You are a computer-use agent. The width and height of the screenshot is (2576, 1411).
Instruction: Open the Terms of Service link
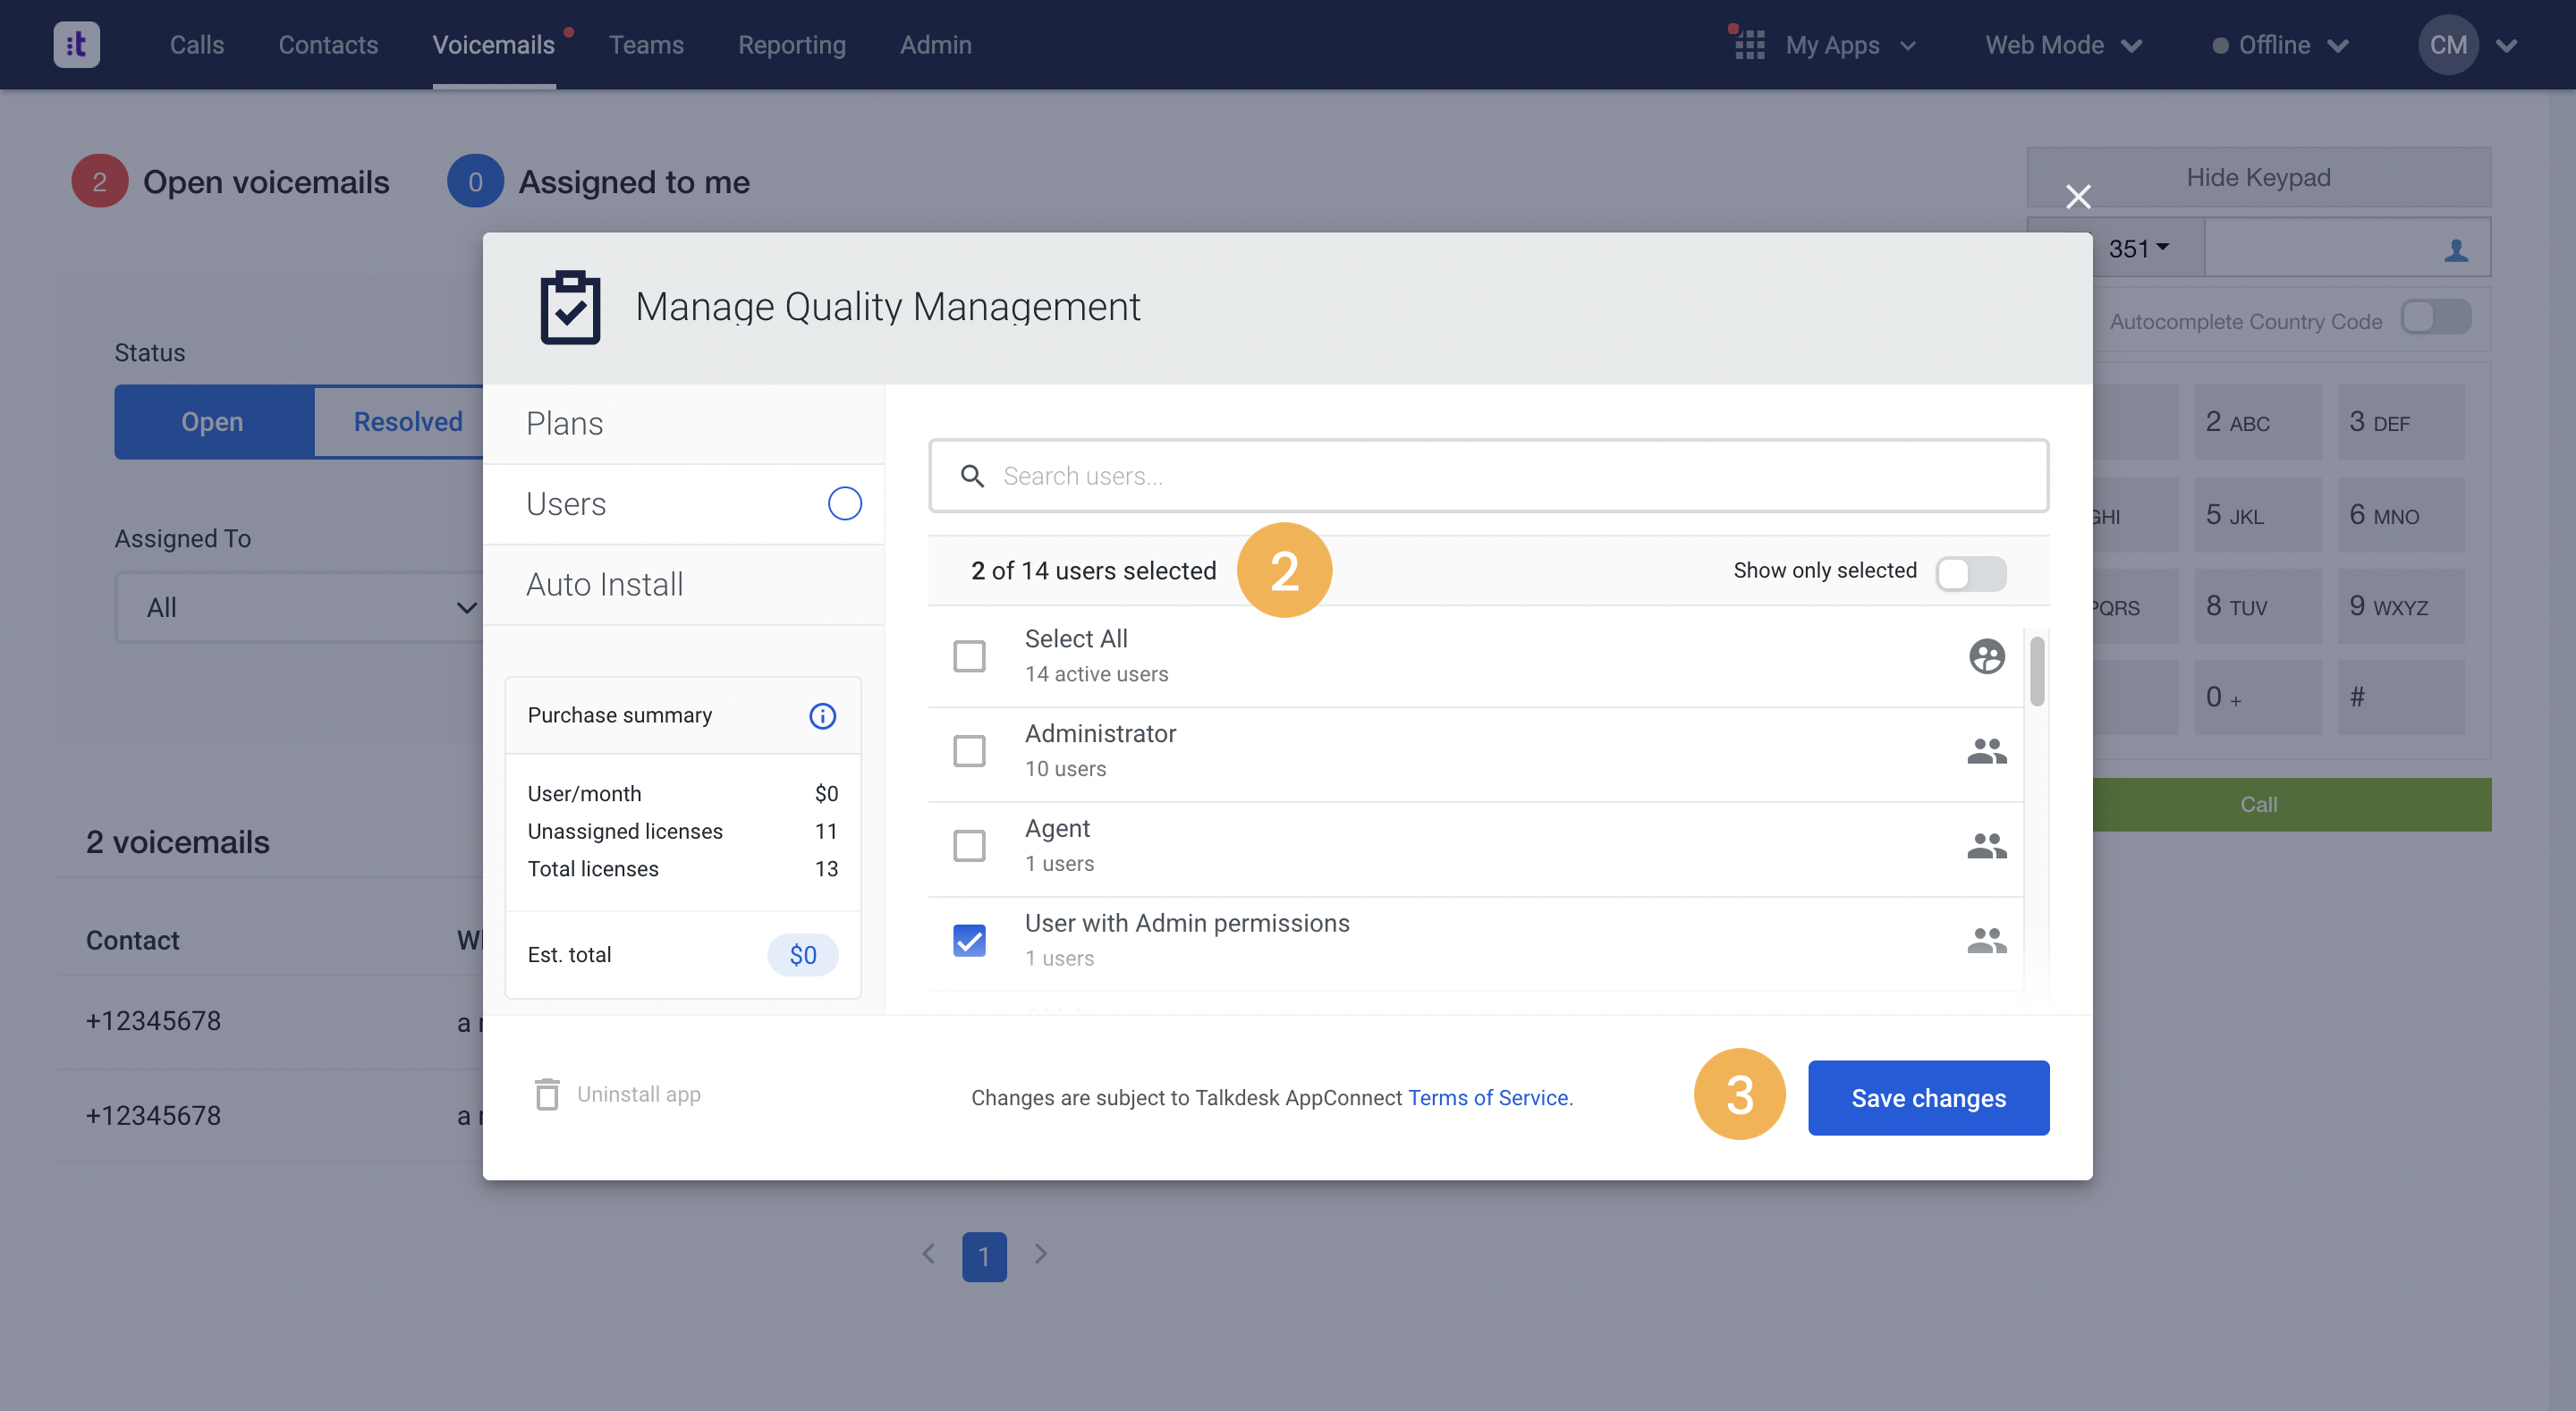coord(1487,1098)
